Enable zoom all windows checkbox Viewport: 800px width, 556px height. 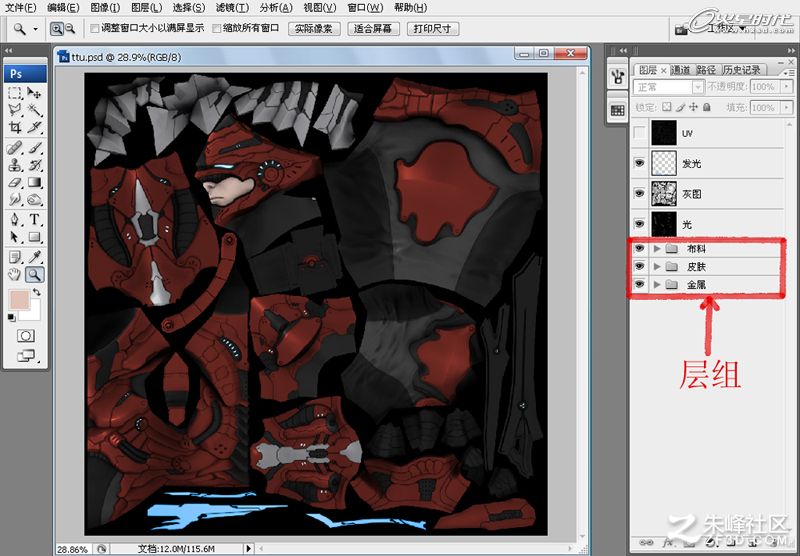tap(216, 29)
